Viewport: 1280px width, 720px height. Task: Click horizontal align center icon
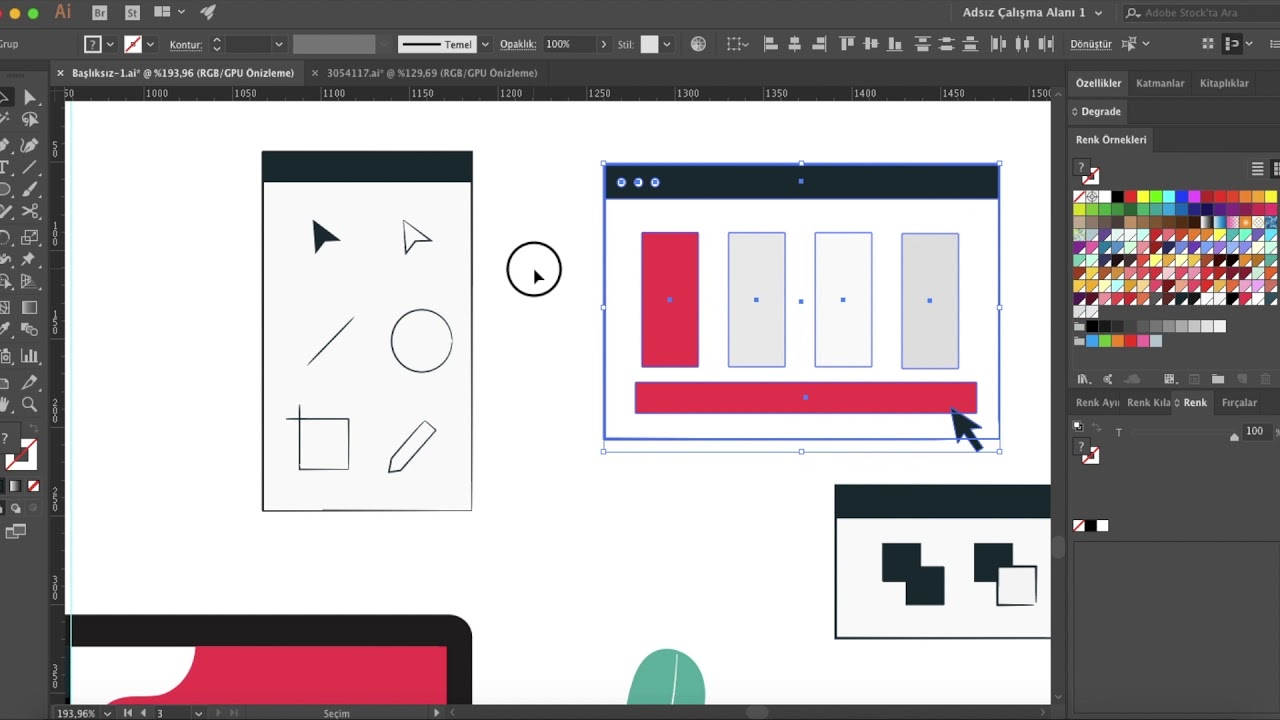(x=795, y=44)
